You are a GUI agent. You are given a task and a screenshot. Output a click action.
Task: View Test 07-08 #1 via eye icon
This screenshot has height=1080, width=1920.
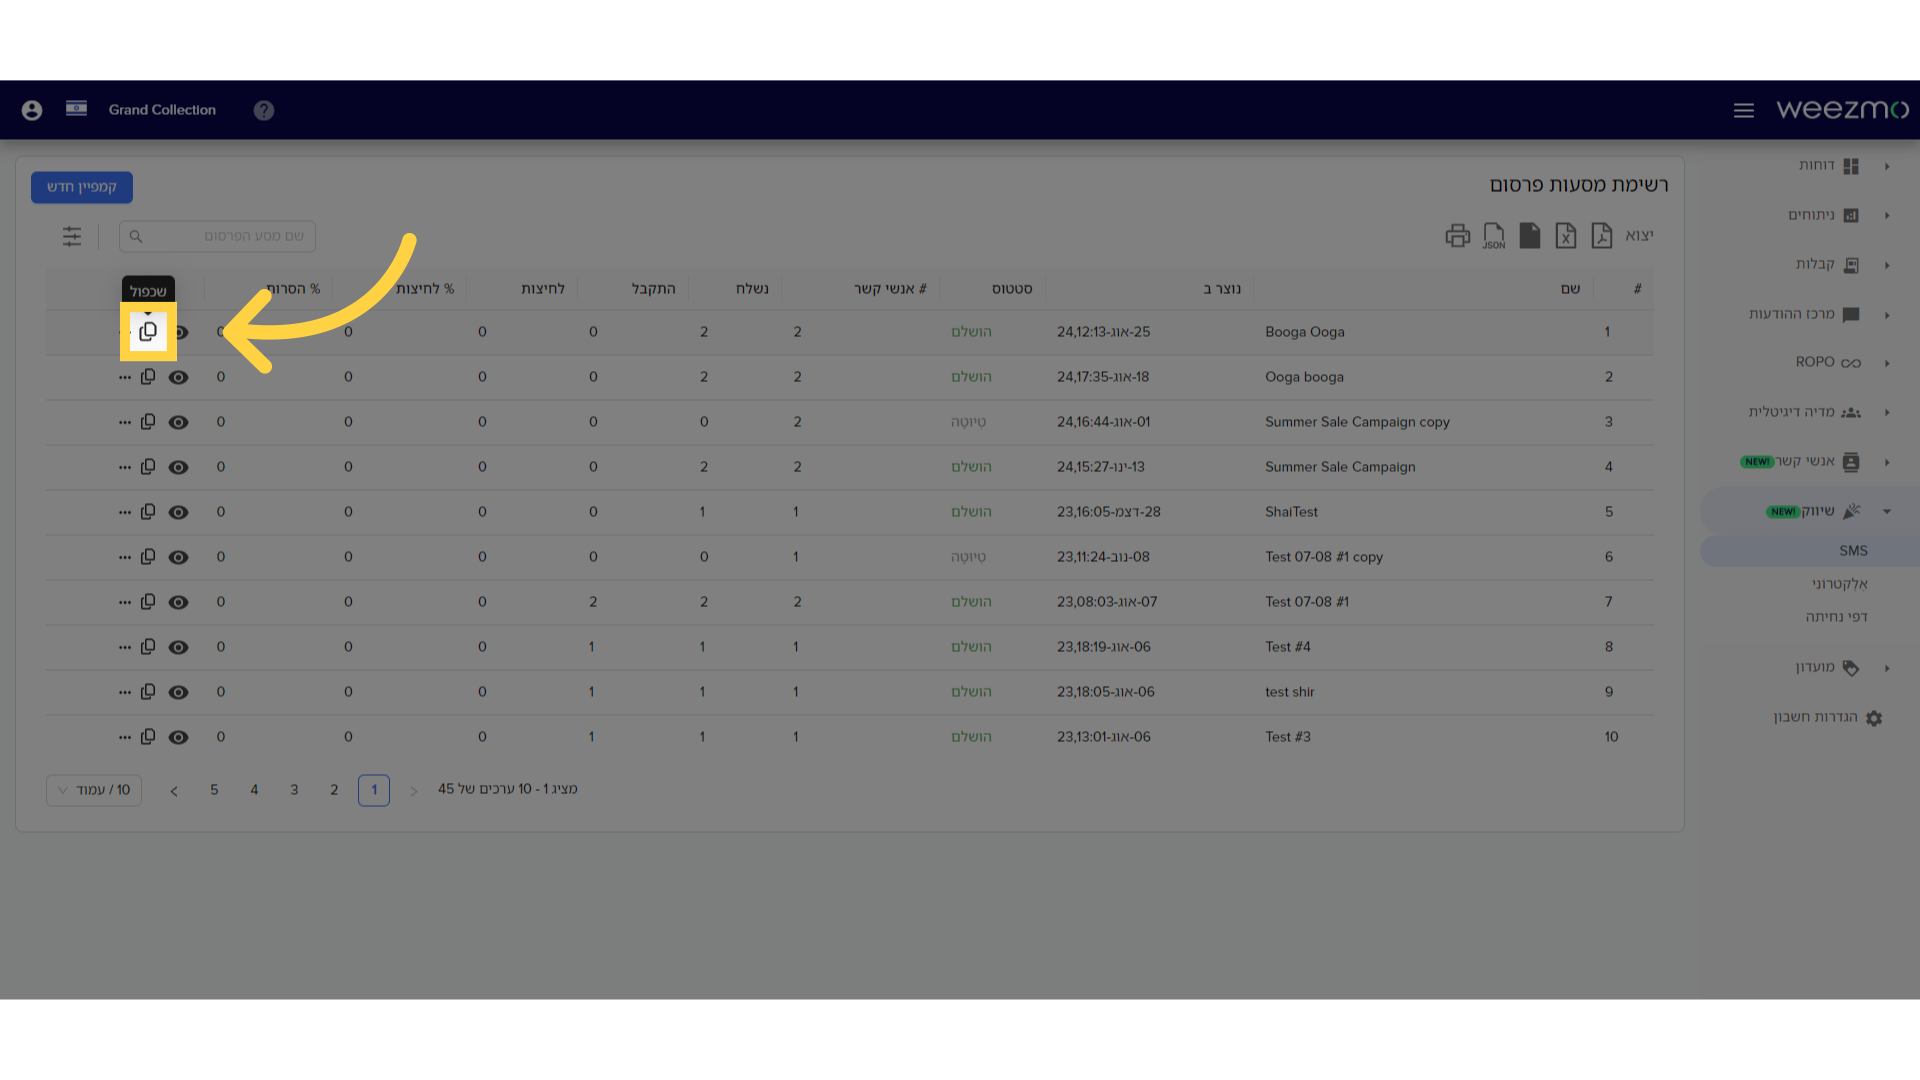tap(178, 603)
